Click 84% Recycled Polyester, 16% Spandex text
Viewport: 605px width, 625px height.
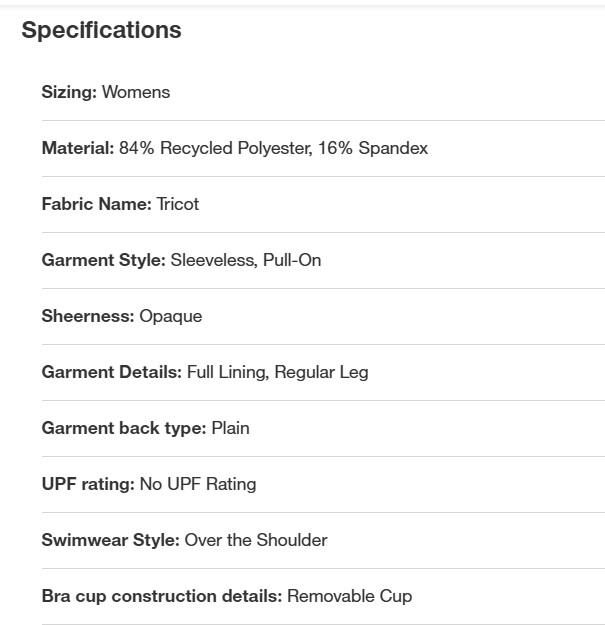coord(273,148)
